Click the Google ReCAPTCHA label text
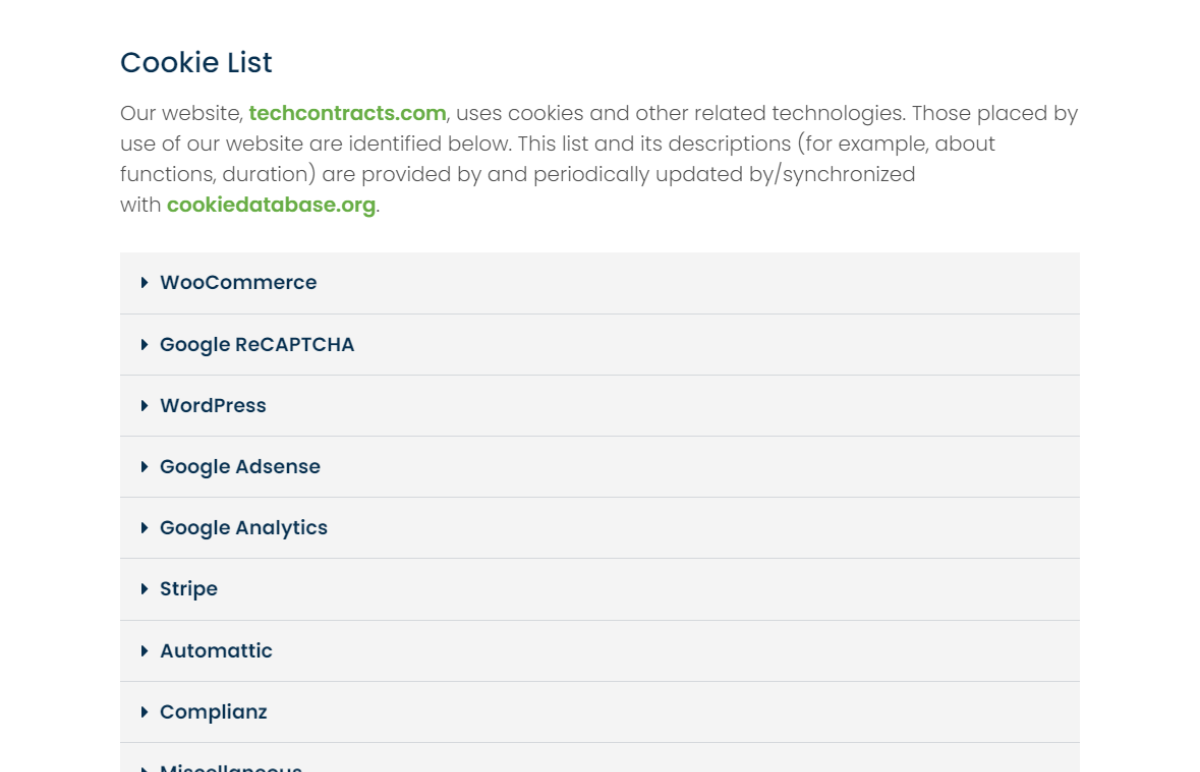This screenshot has height=772, width=1200. 257,344
